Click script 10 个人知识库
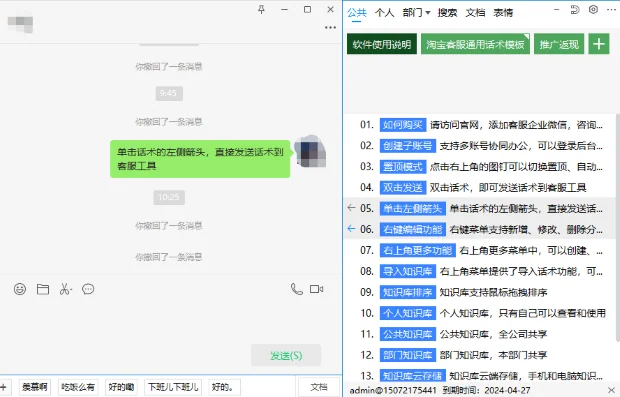Image resolution: width=620 pixels, height=397 pixels. (x=481, y=313)
